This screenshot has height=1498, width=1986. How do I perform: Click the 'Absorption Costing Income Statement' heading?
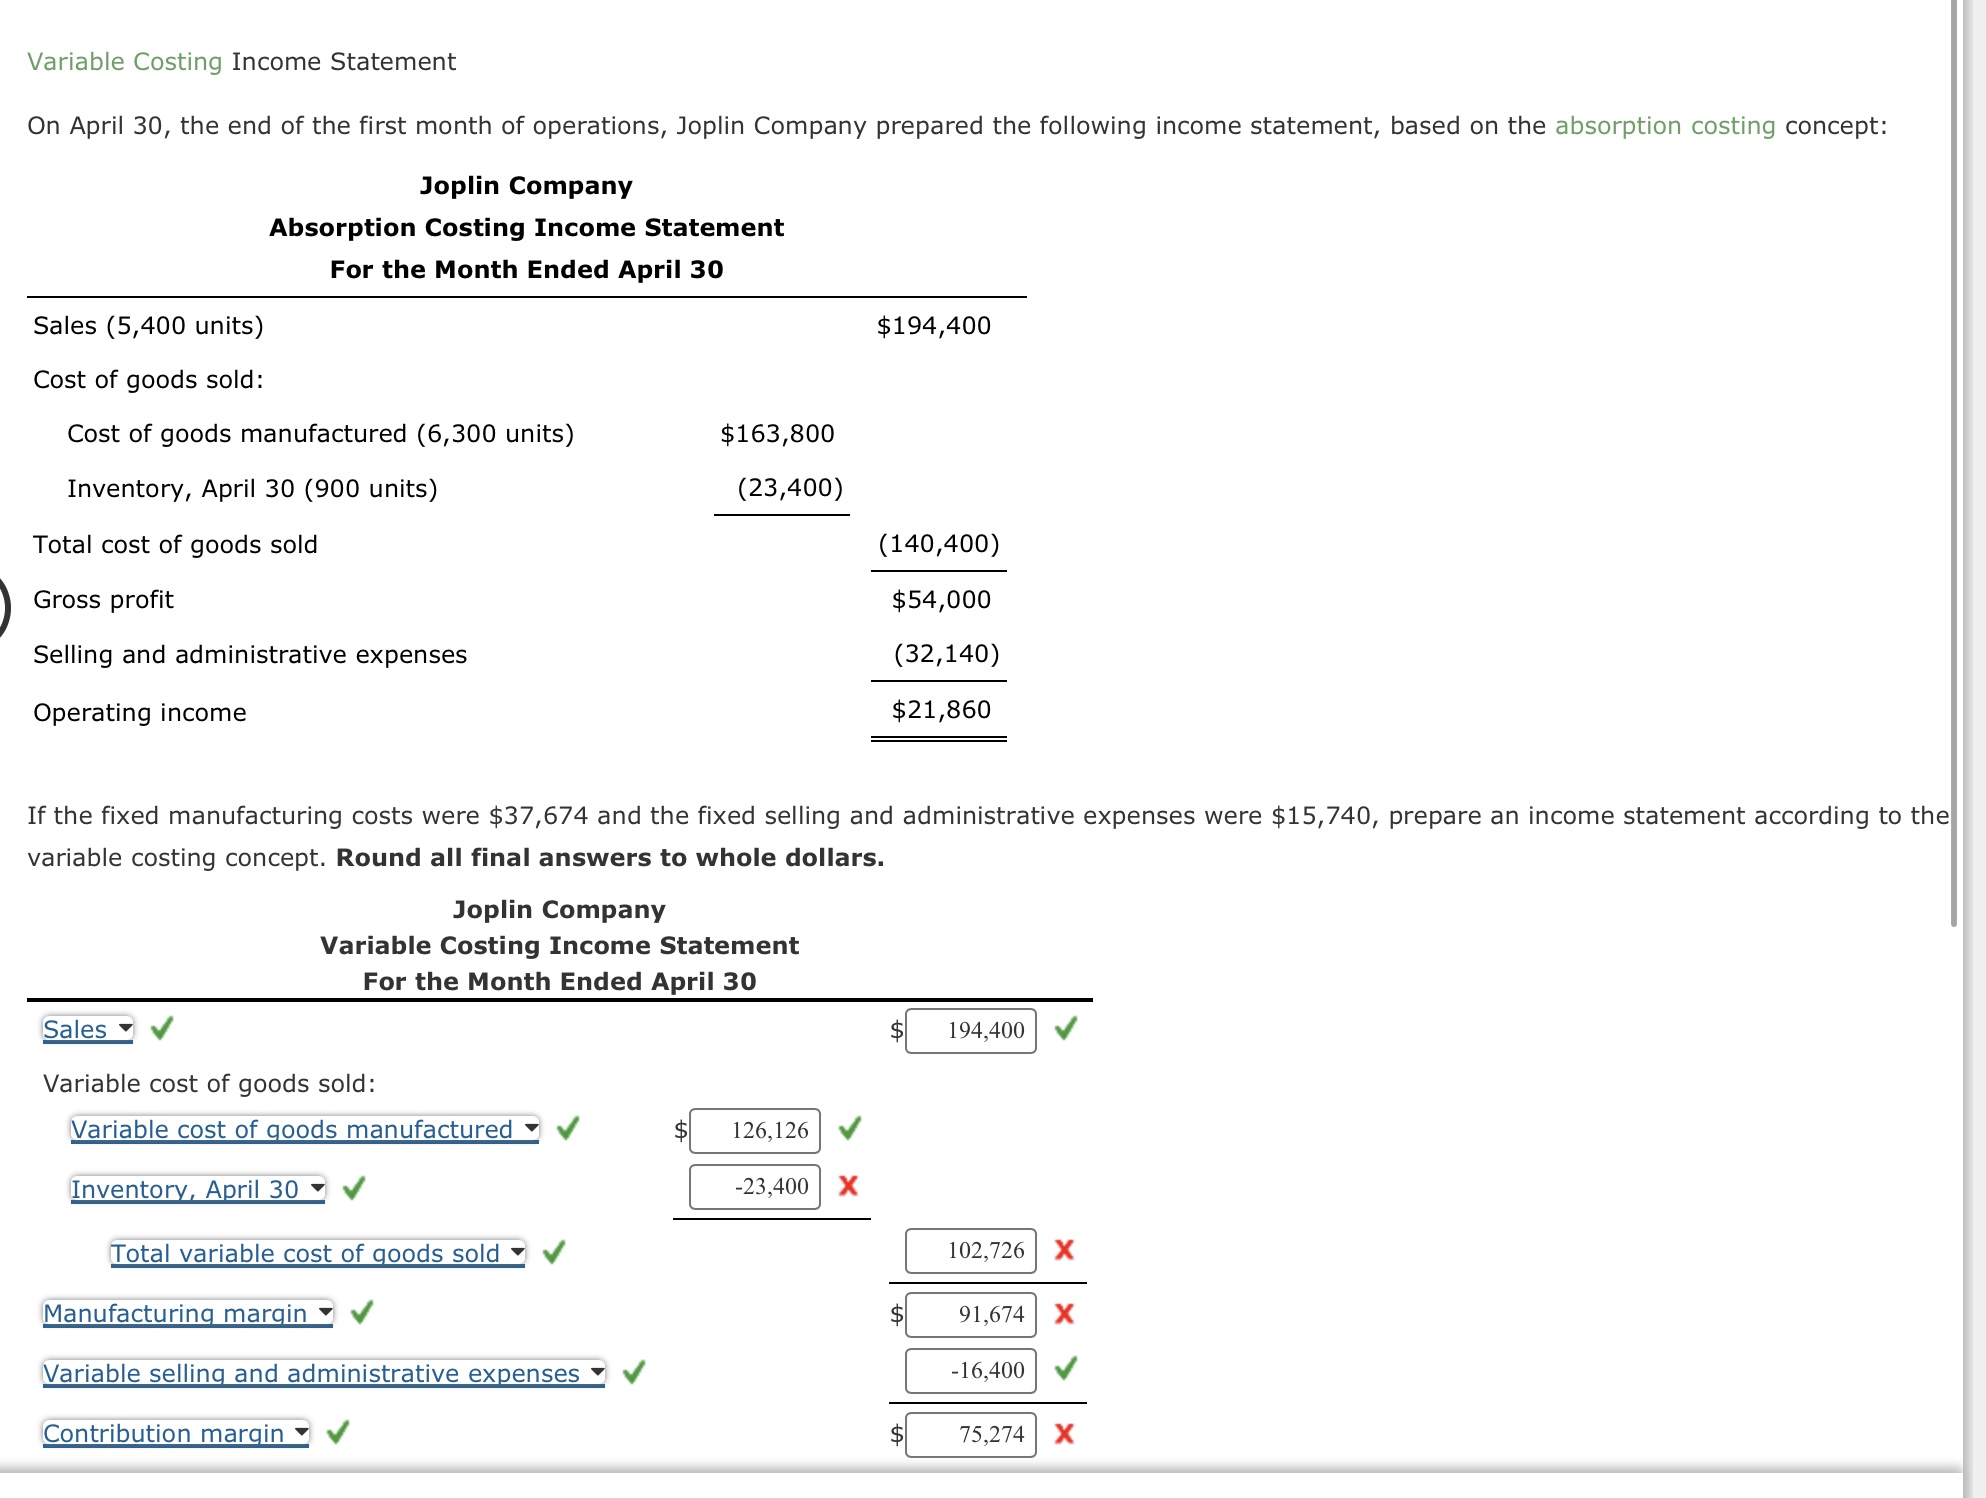[526, 228]
